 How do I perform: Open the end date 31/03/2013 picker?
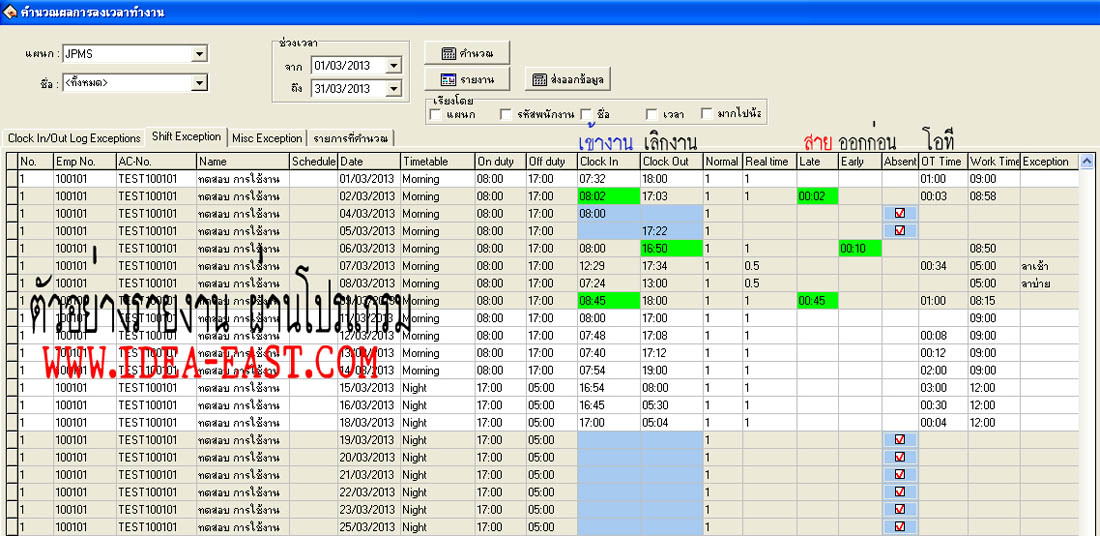(x=393, y=89)
